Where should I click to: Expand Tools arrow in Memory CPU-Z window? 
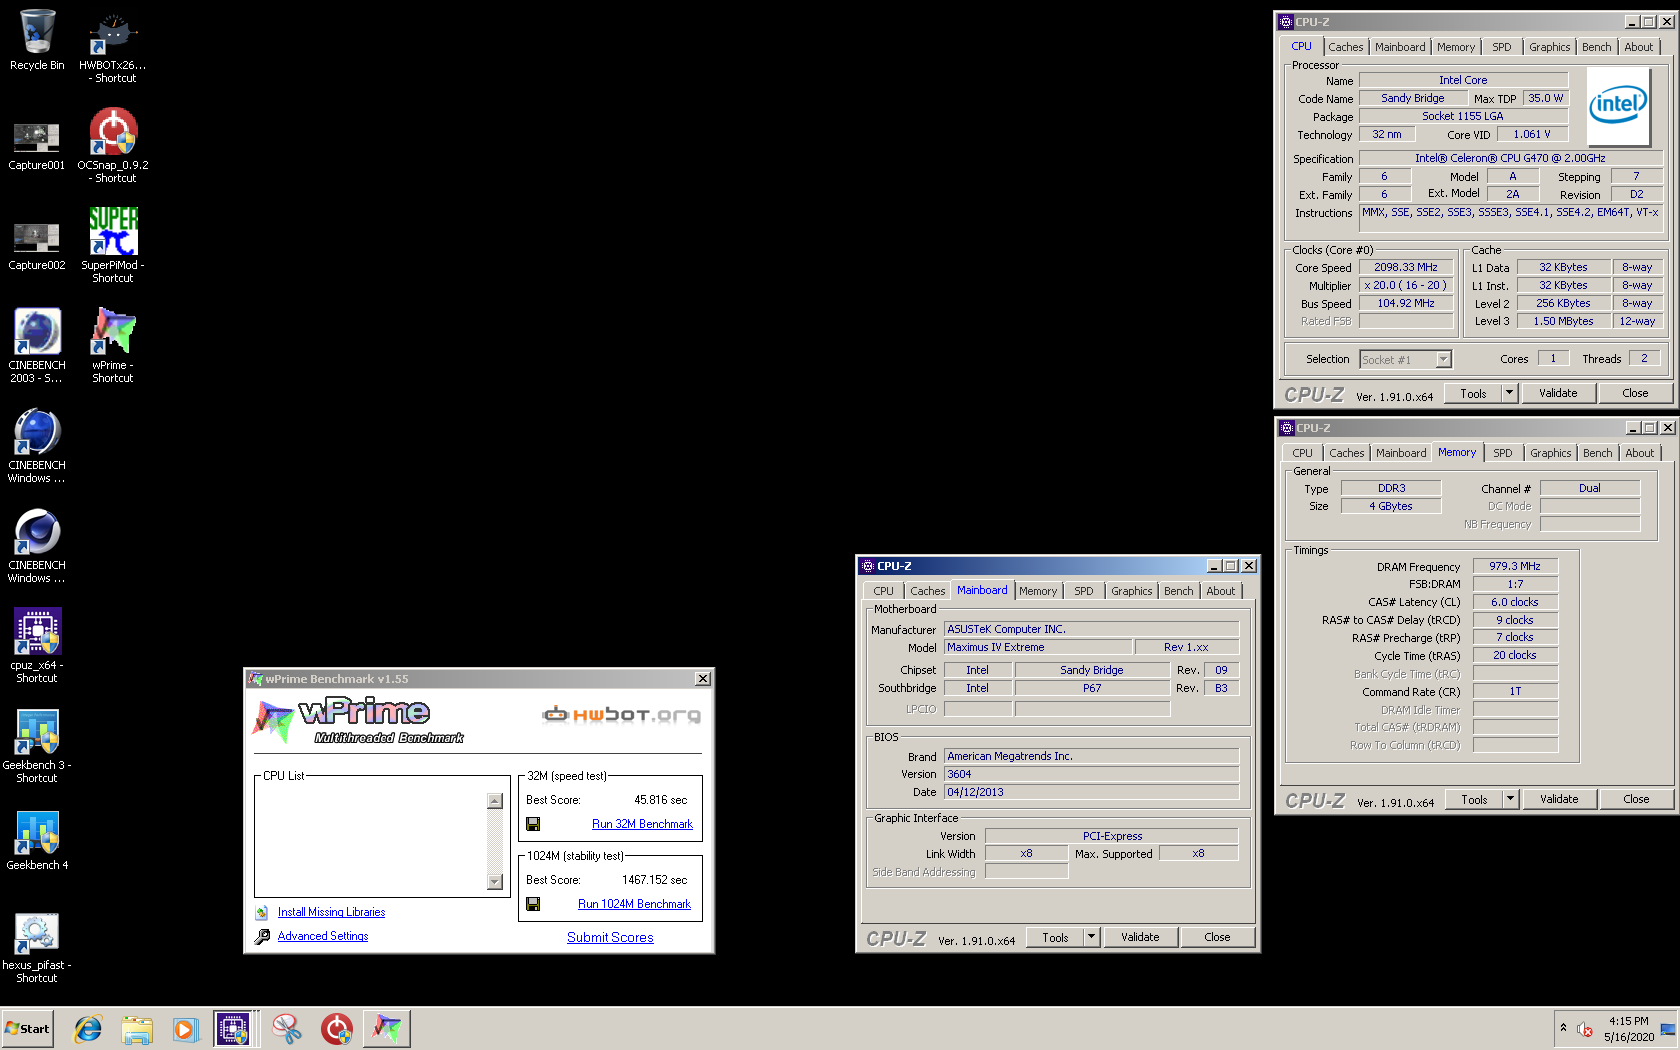[1511, 799]
